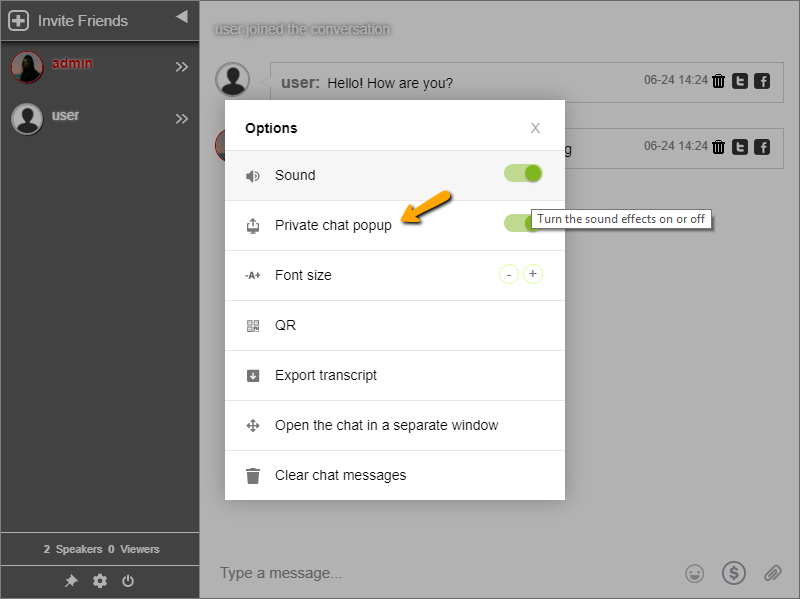Open the chat in a separate window
This screenshot has height=599, width=800.
[388, 425]
